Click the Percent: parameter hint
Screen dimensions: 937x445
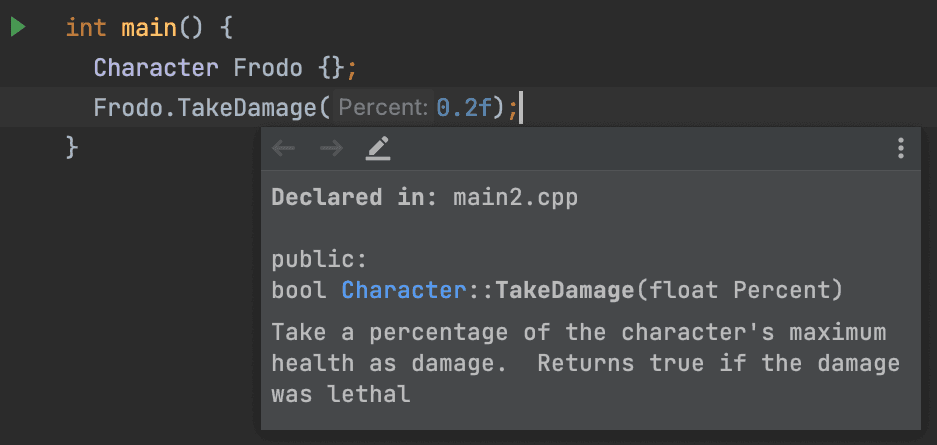point(383,107)
